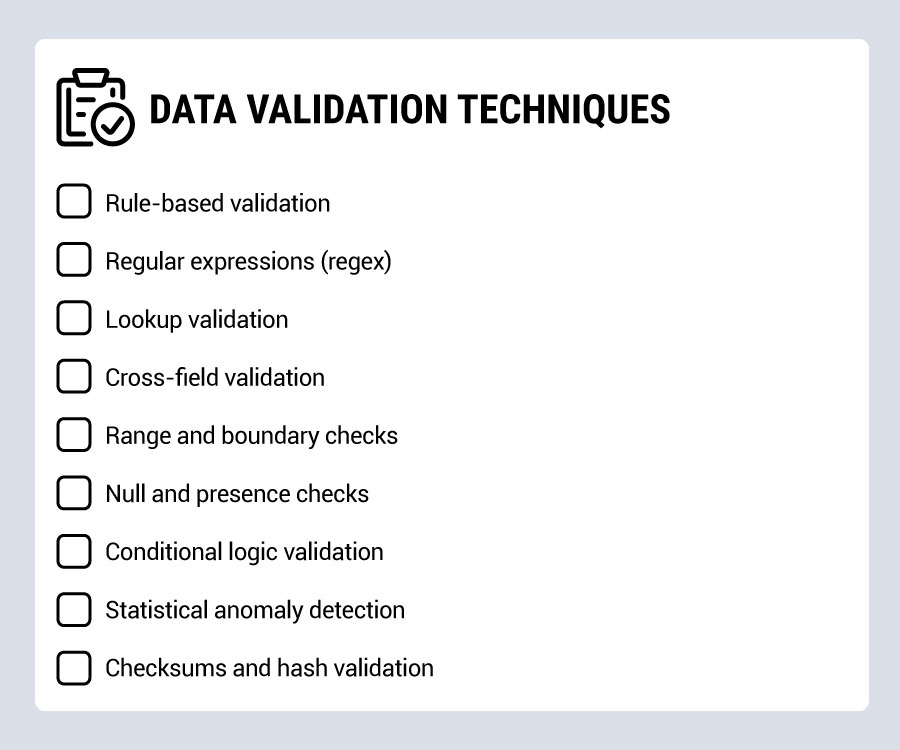The image size is (900, 750).
Task: Toggle the Null and presence checks checkbox
Action: 74,492
